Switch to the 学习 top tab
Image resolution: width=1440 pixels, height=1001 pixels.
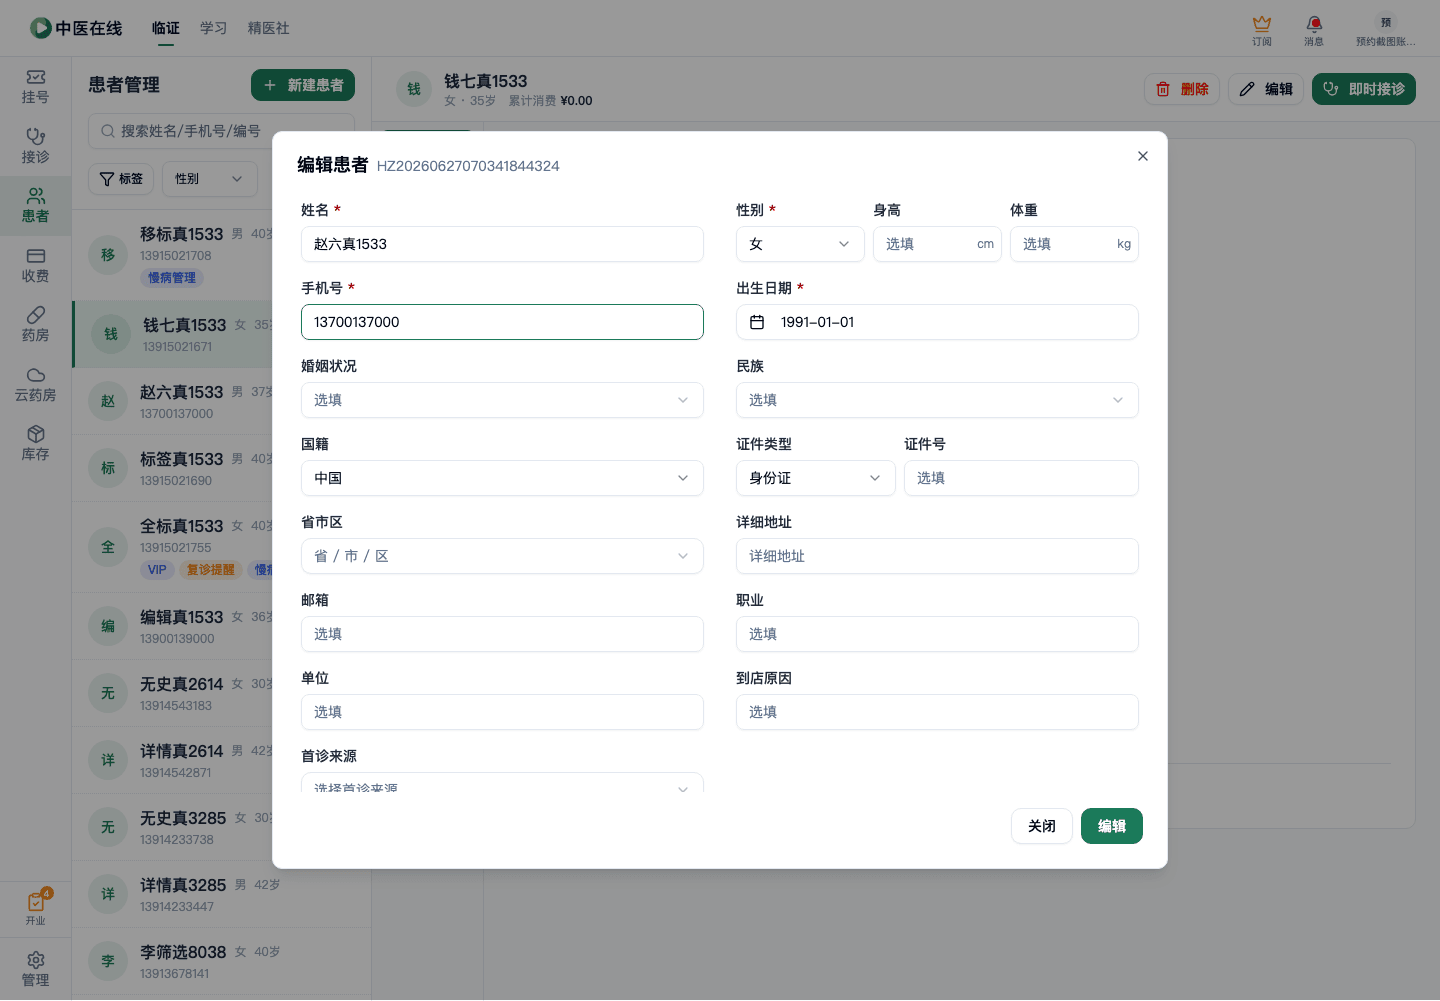[214, 28]
